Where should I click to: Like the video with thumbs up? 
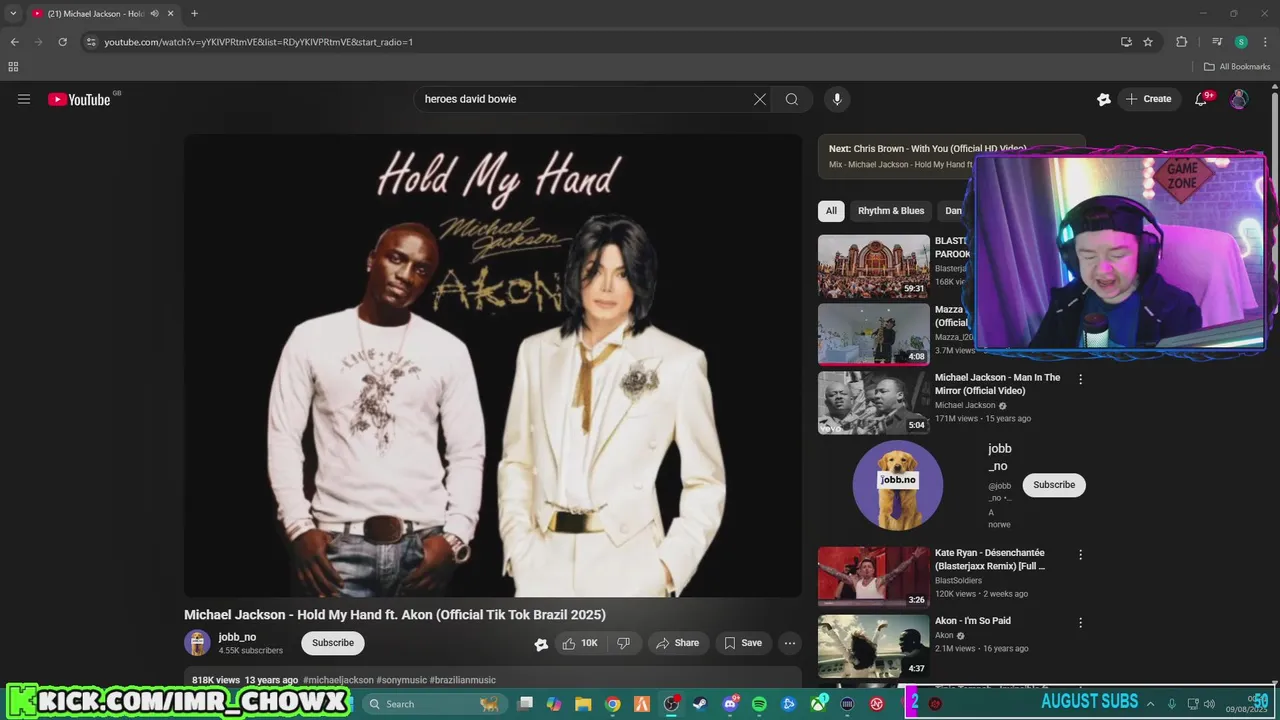580,643
